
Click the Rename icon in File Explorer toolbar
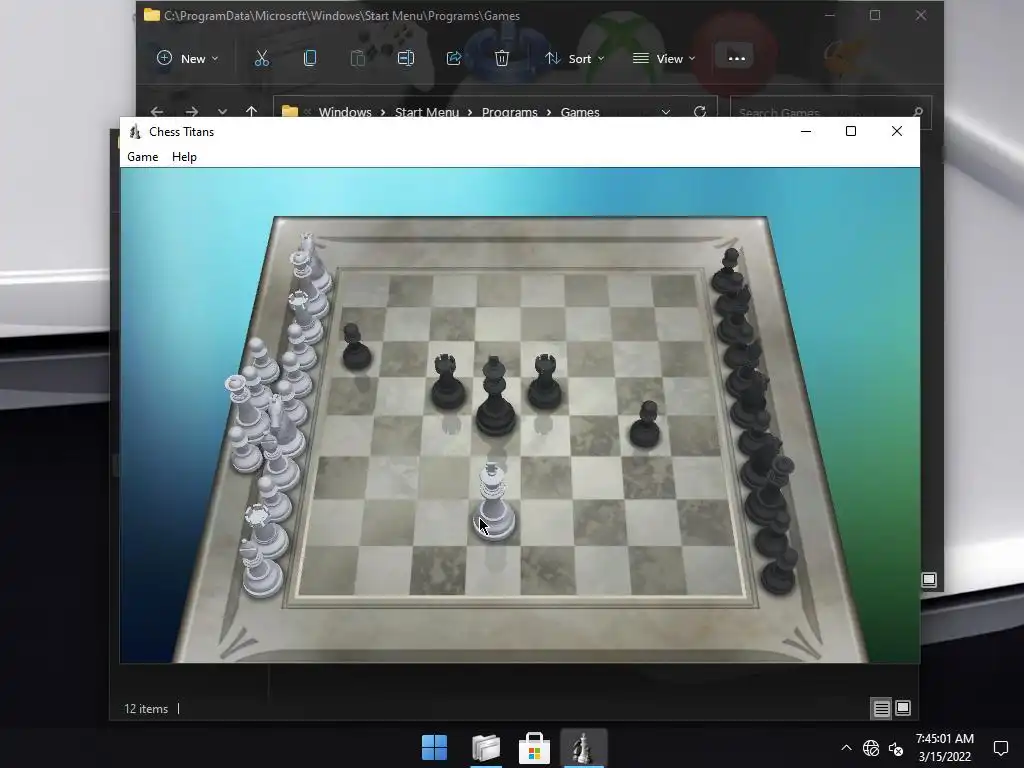click(x=406, y=59)
